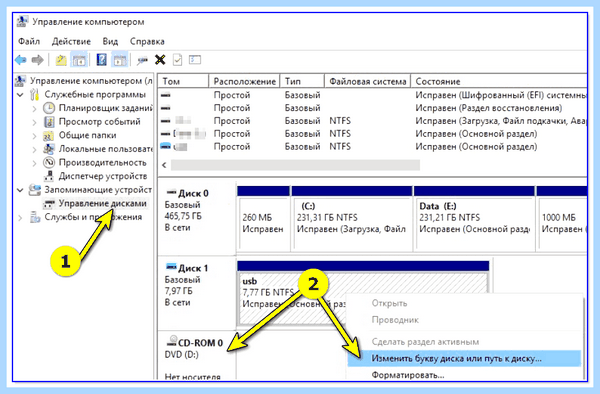
Task: Open the Справка menu
Action: point(147,41)
